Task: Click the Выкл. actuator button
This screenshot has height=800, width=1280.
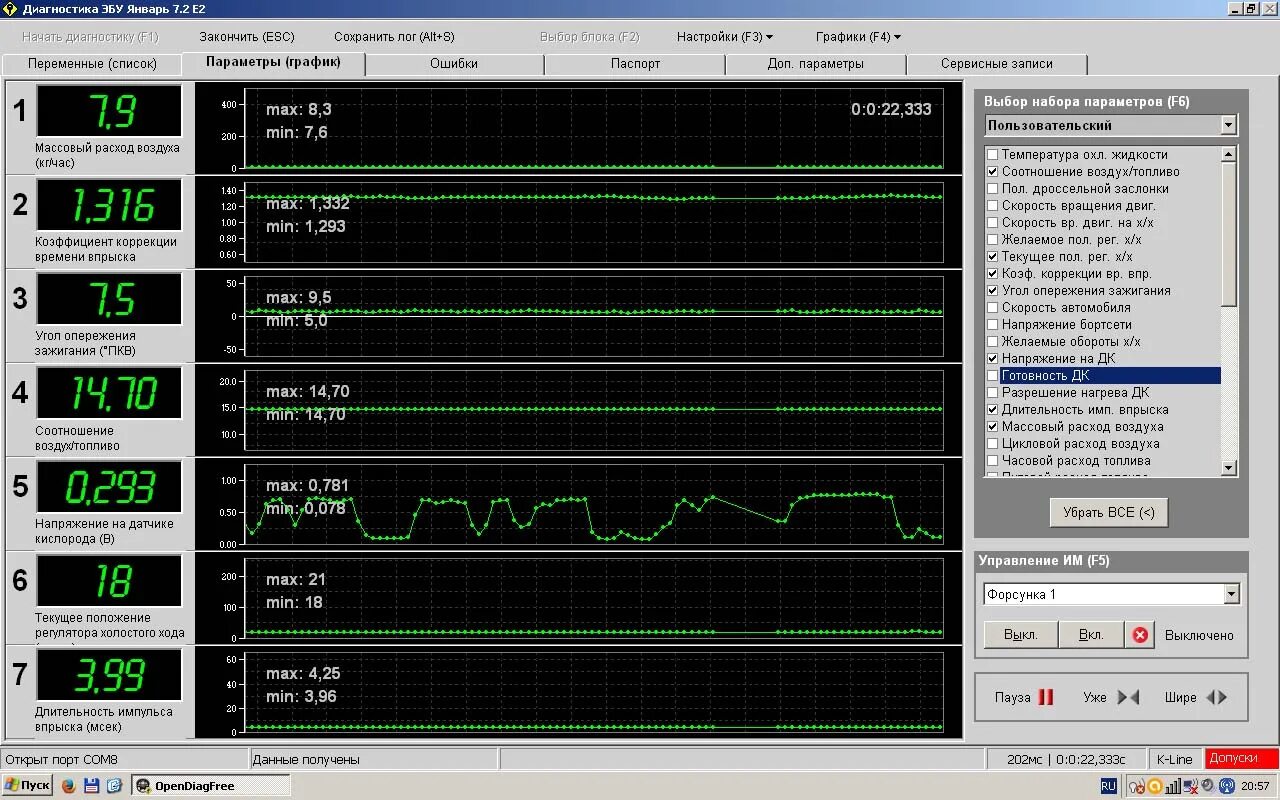Action: click(1020, 635)
